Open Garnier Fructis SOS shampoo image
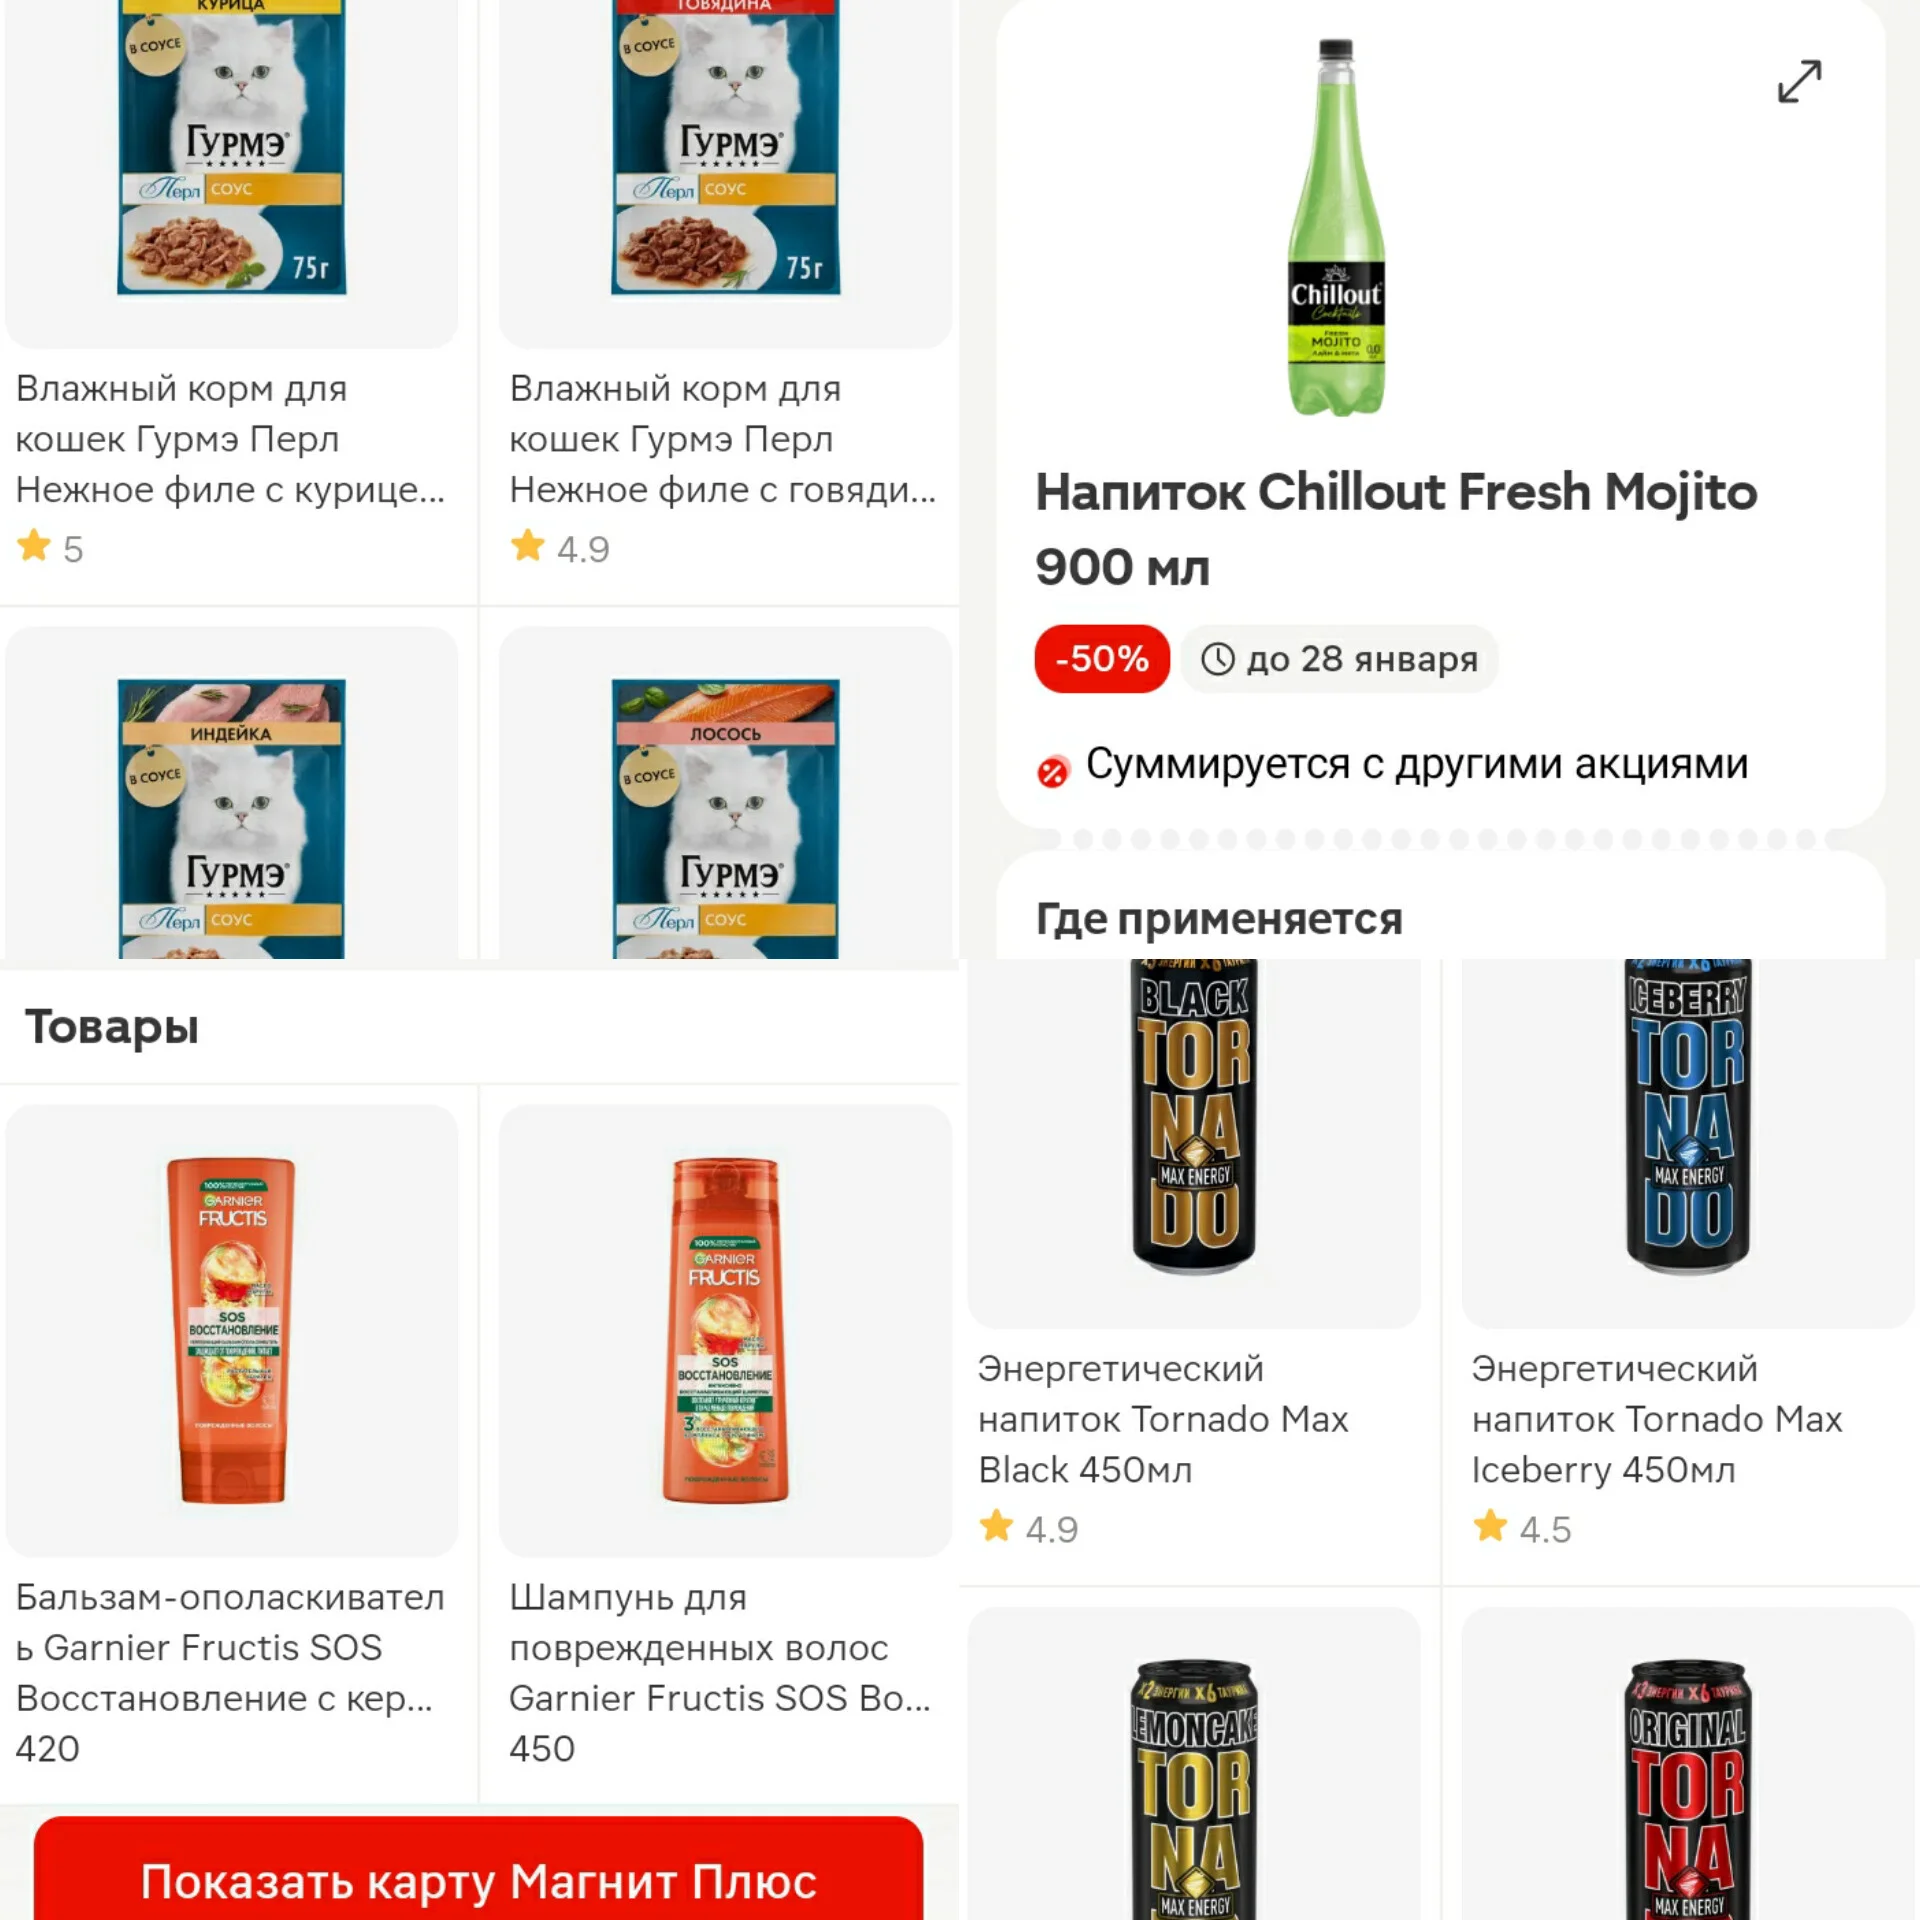 (x=725, y=1330)
